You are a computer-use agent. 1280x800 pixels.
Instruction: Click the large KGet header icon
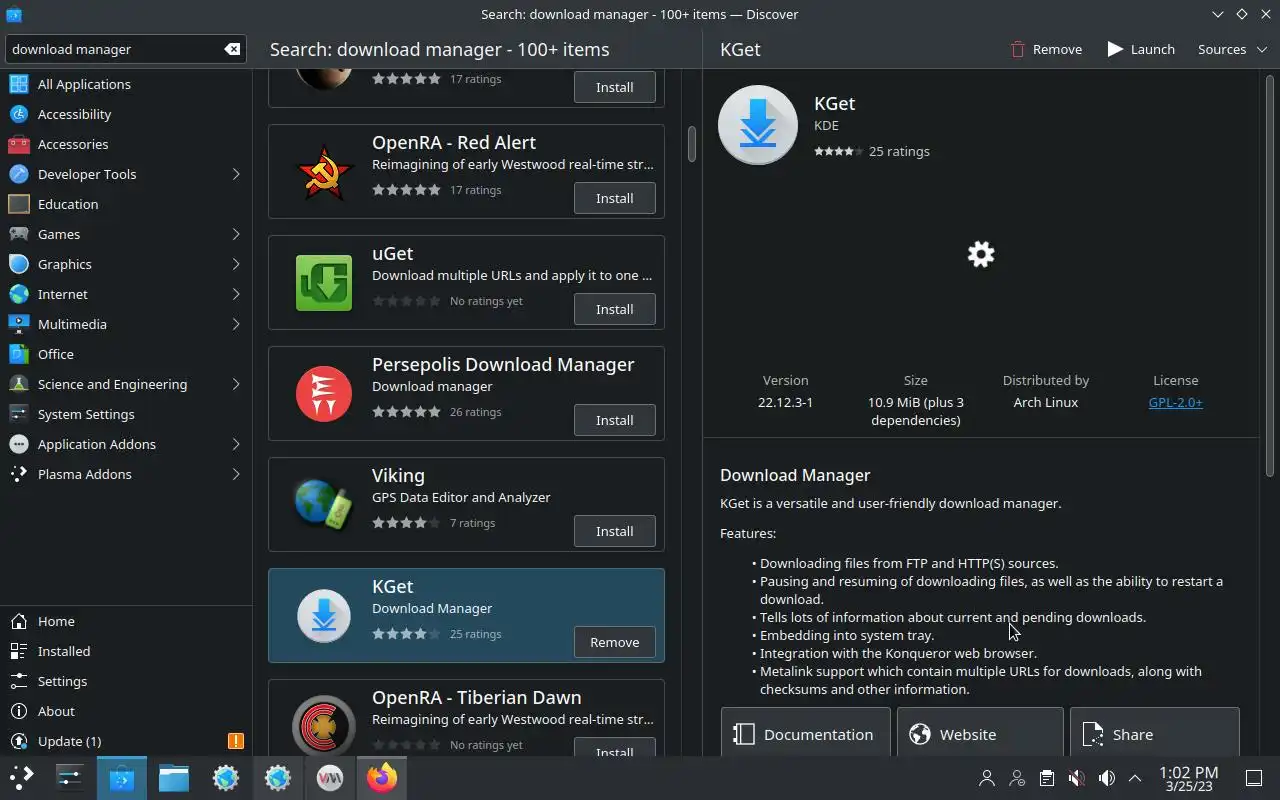pyautogui.click(x=758, y=125)
